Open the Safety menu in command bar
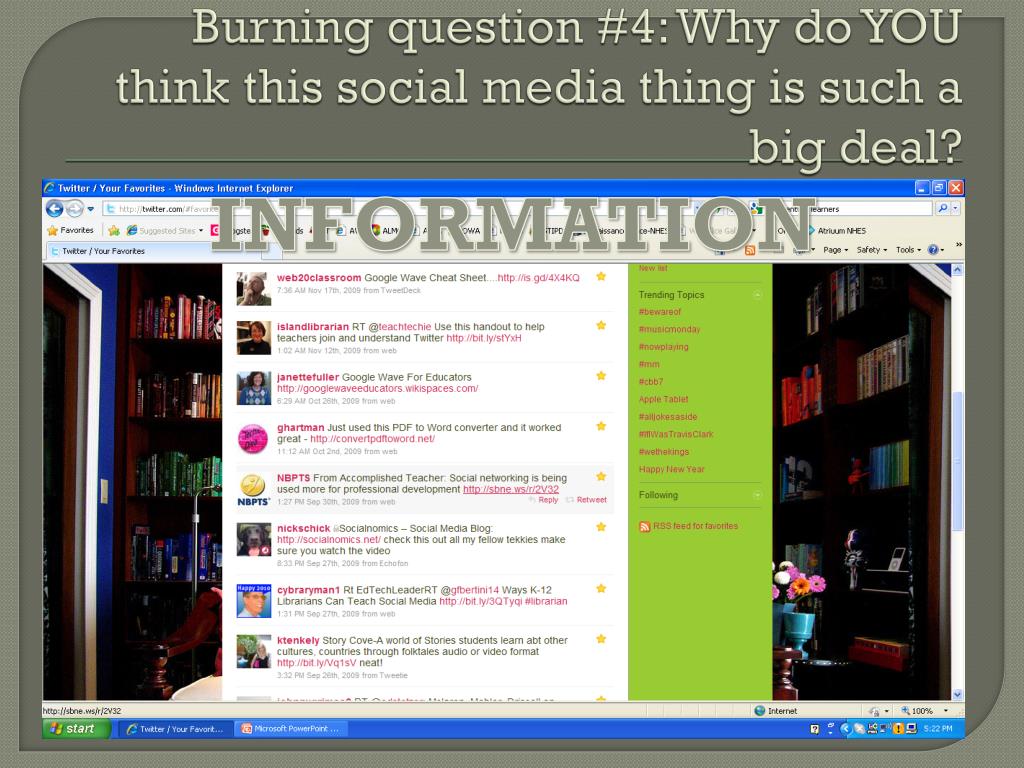 [x=871, y=250]
